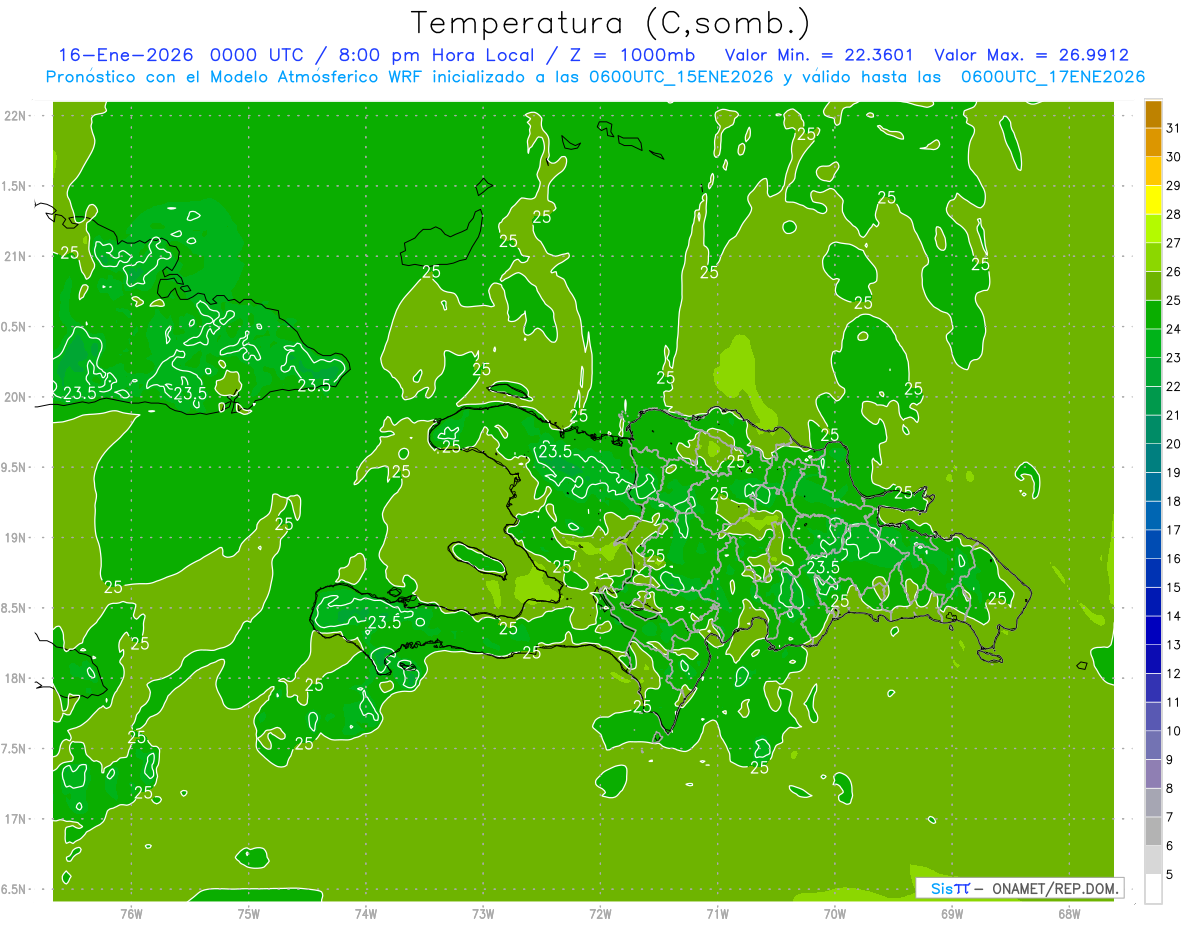Click the '0.5N' latitude axis label

pyautogui.click(x=14, y=327)
